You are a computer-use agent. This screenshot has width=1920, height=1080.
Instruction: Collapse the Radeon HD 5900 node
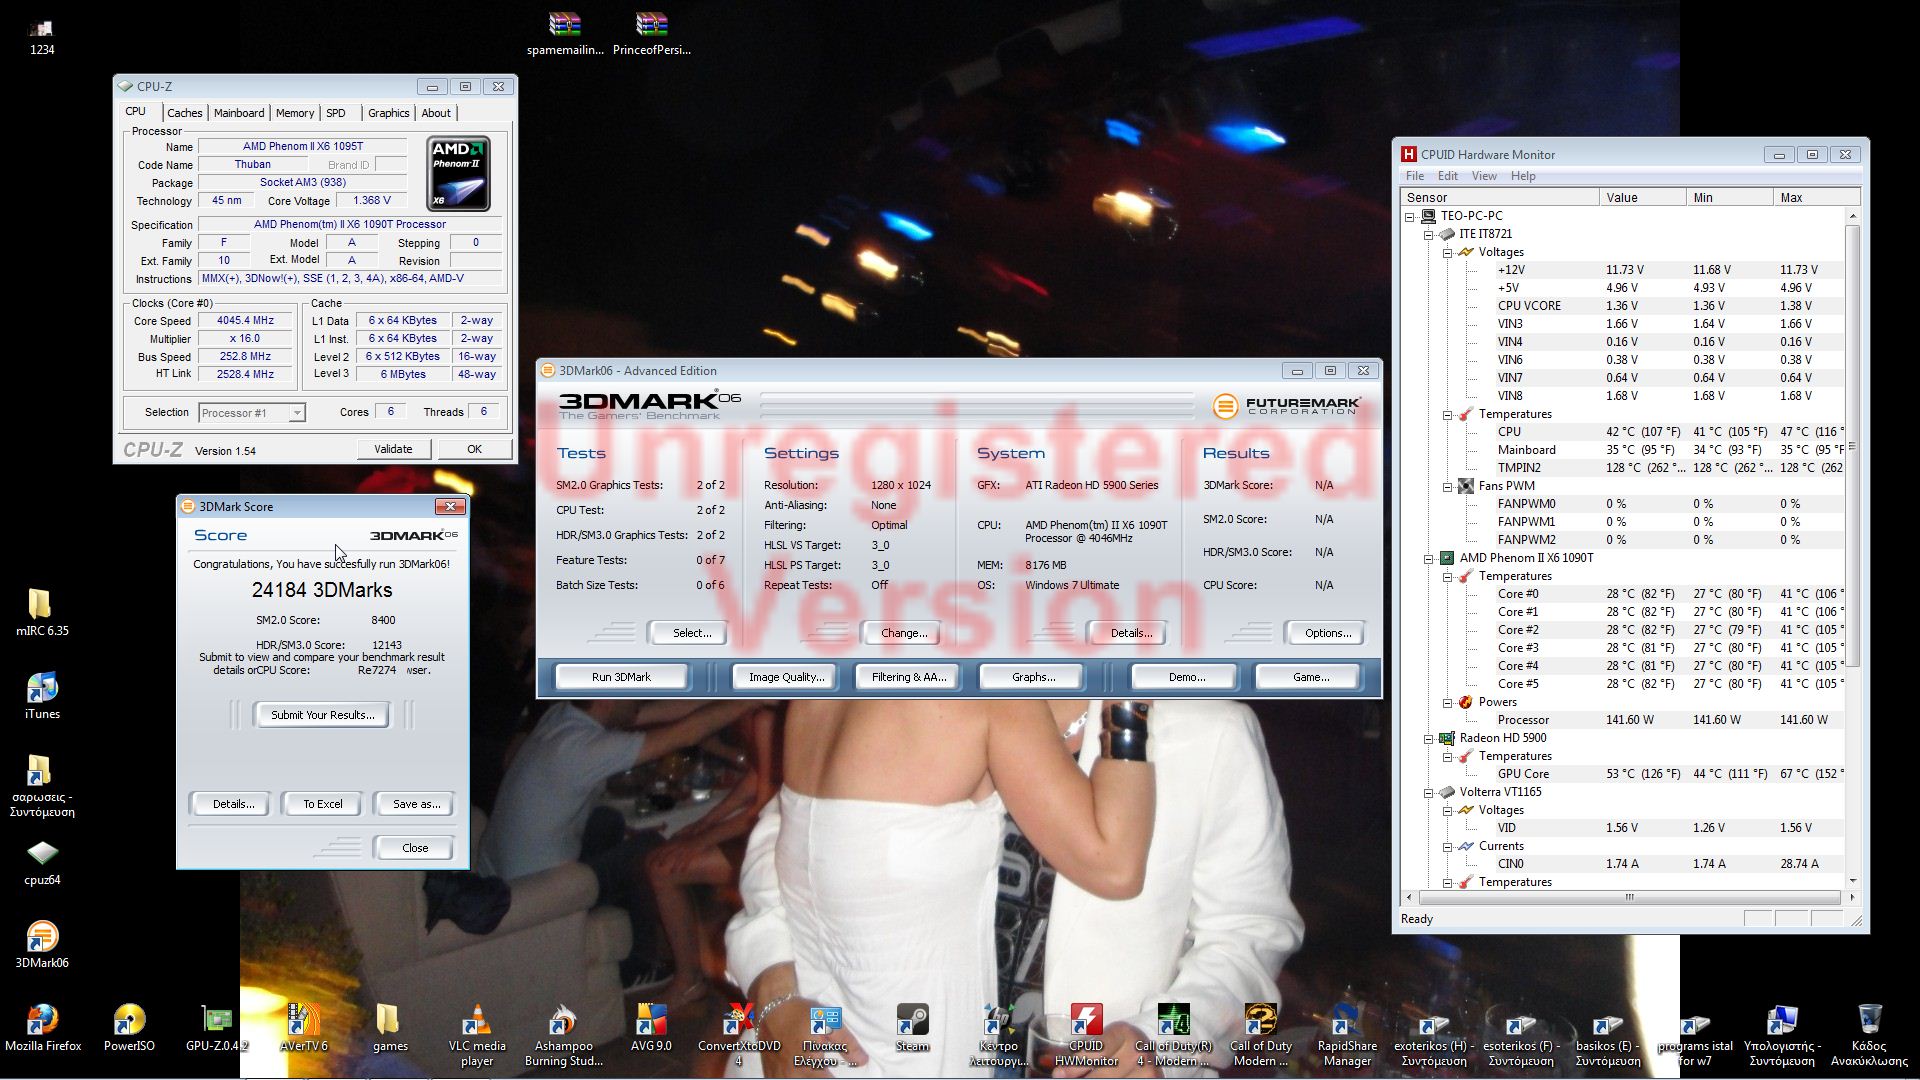coord(1429,738)
